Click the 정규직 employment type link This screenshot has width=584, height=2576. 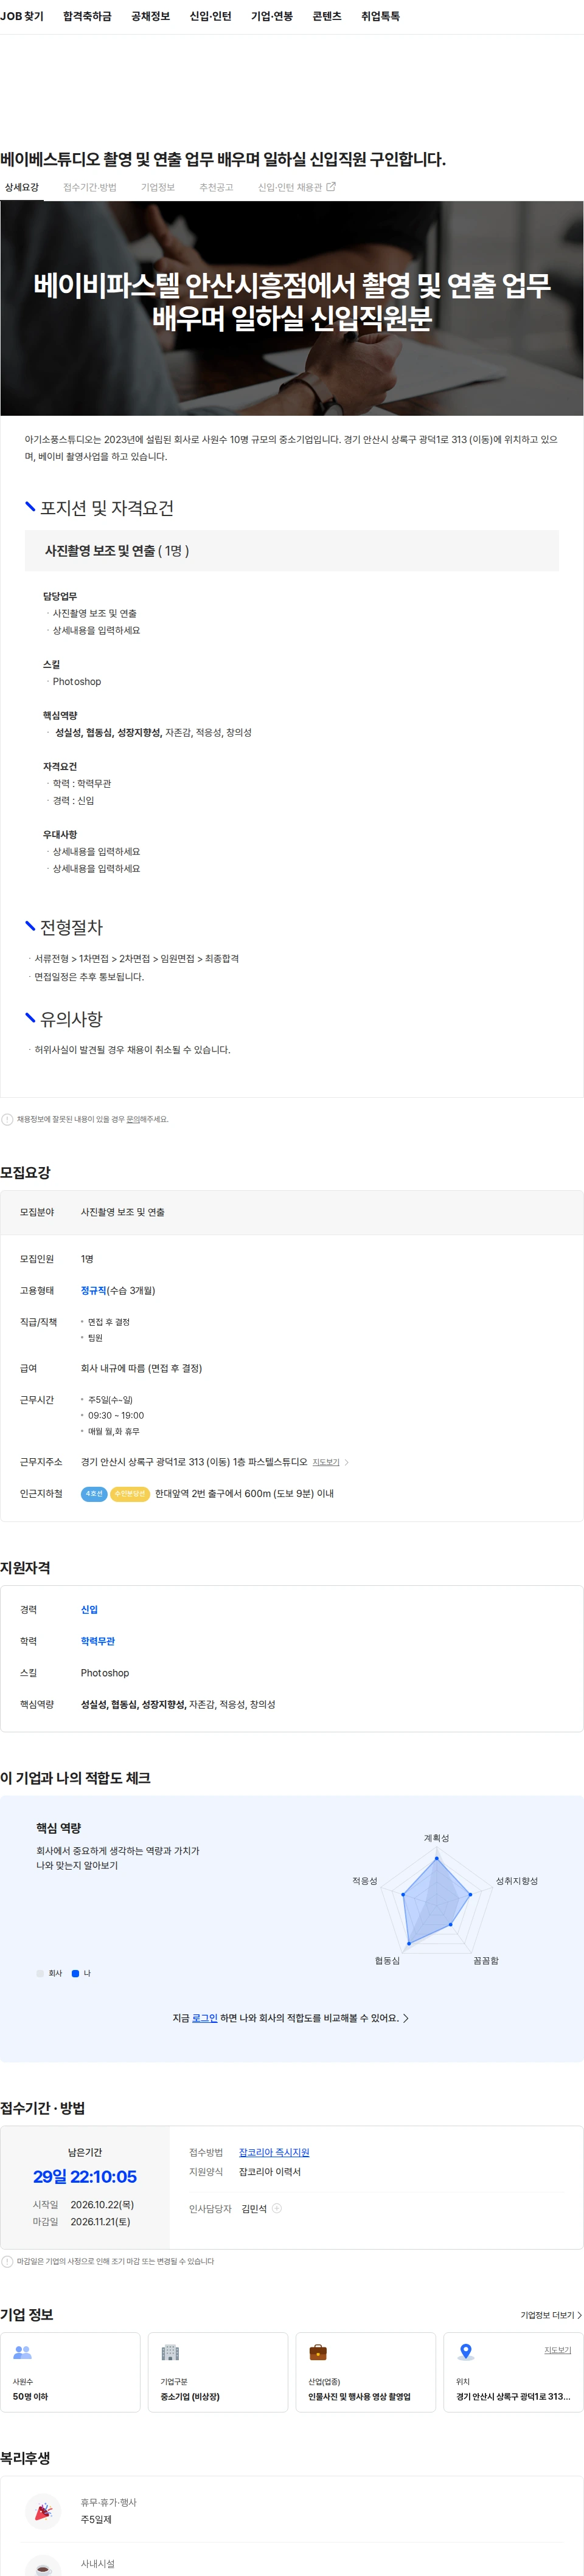tap(93, 1290)
